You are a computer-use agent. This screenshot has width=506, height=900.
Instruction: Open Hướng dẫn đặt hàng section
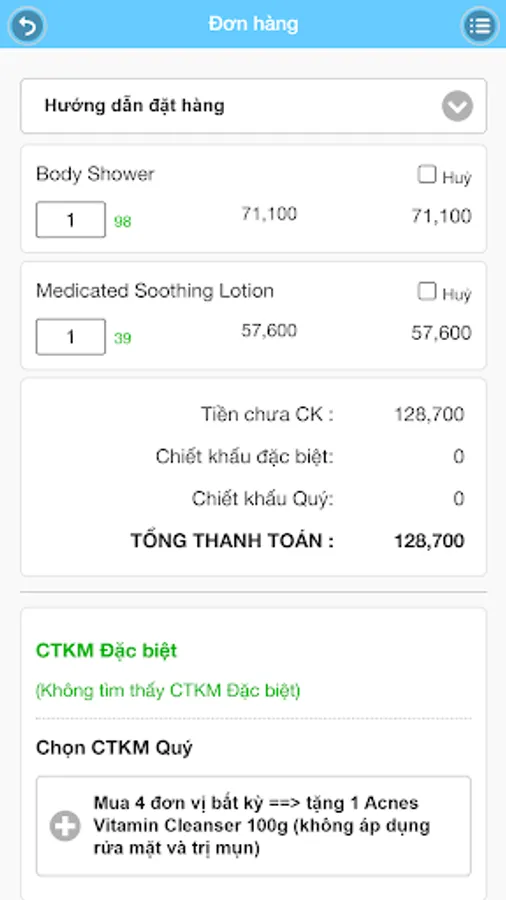(254, 106)
